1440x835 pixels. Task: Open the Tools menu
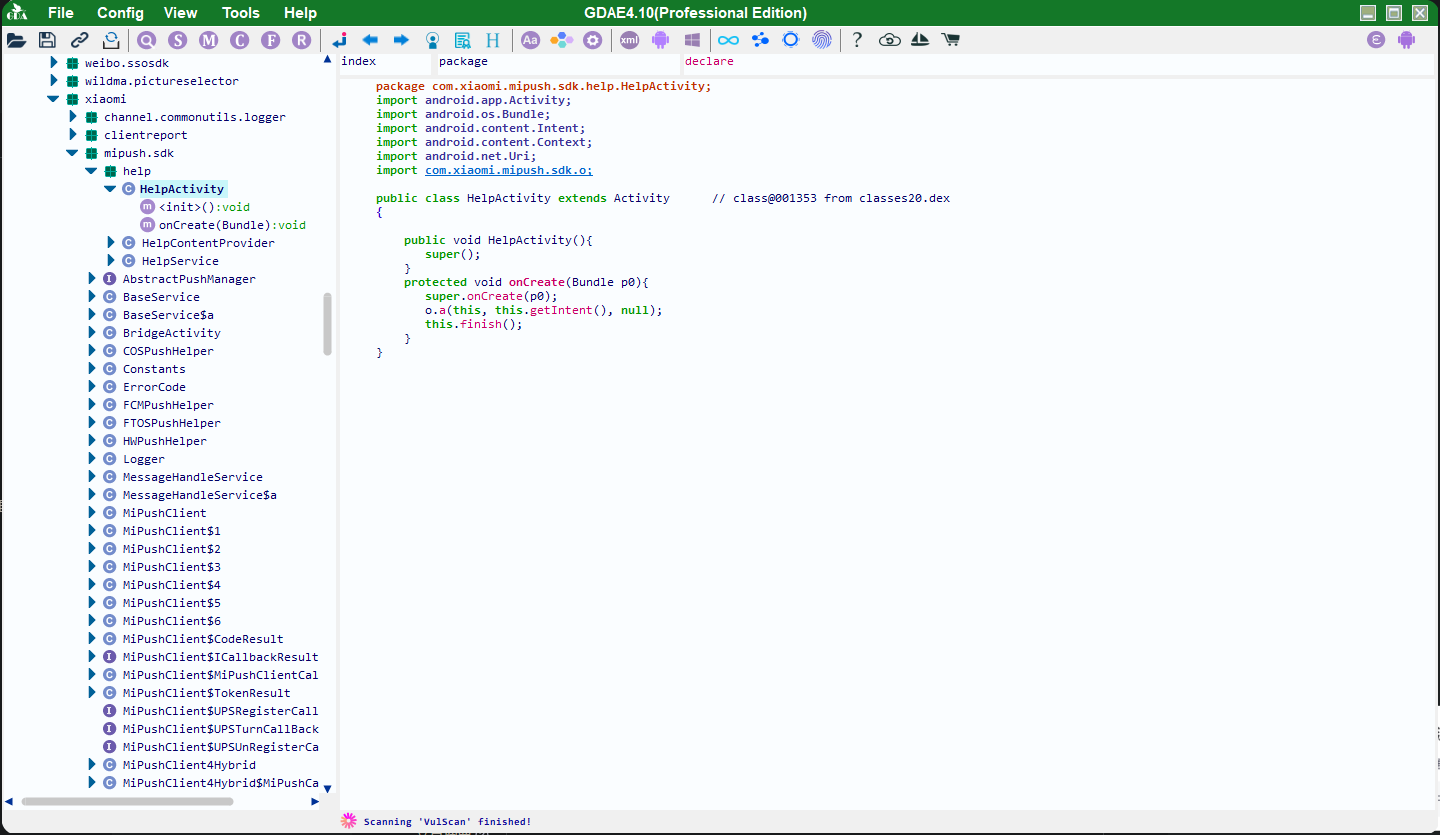[x=240, y=12]
